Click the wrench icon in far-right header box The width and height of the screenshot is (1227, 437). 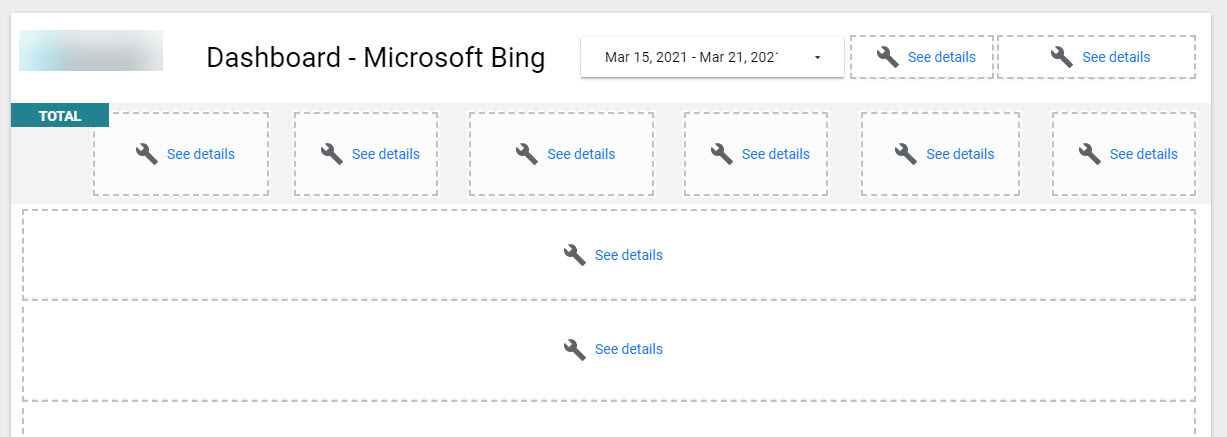click(1062, 57)
